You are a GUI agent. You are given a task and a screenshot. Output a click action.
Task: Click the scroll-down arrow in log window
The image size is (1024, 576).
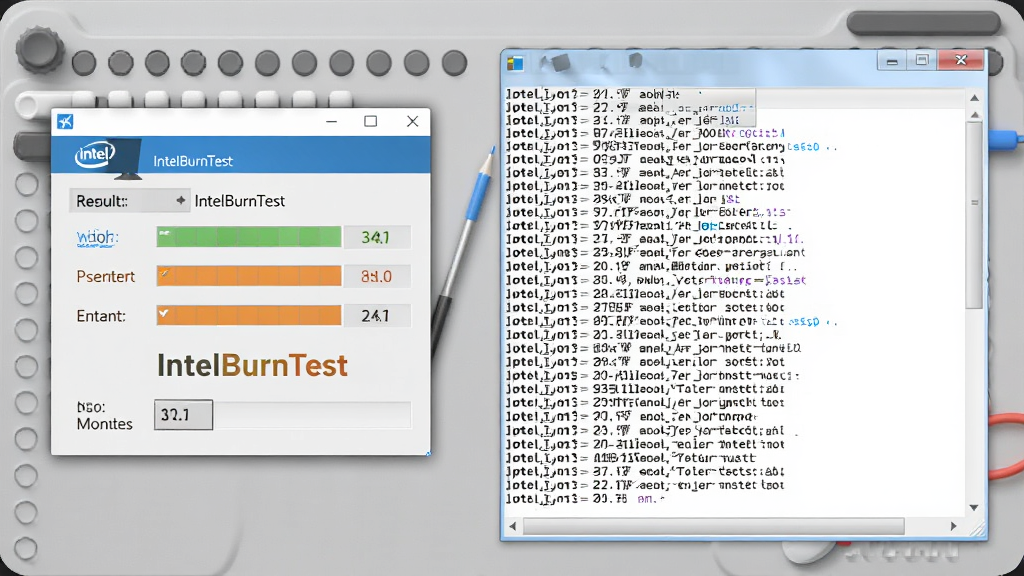click(974, 507)
